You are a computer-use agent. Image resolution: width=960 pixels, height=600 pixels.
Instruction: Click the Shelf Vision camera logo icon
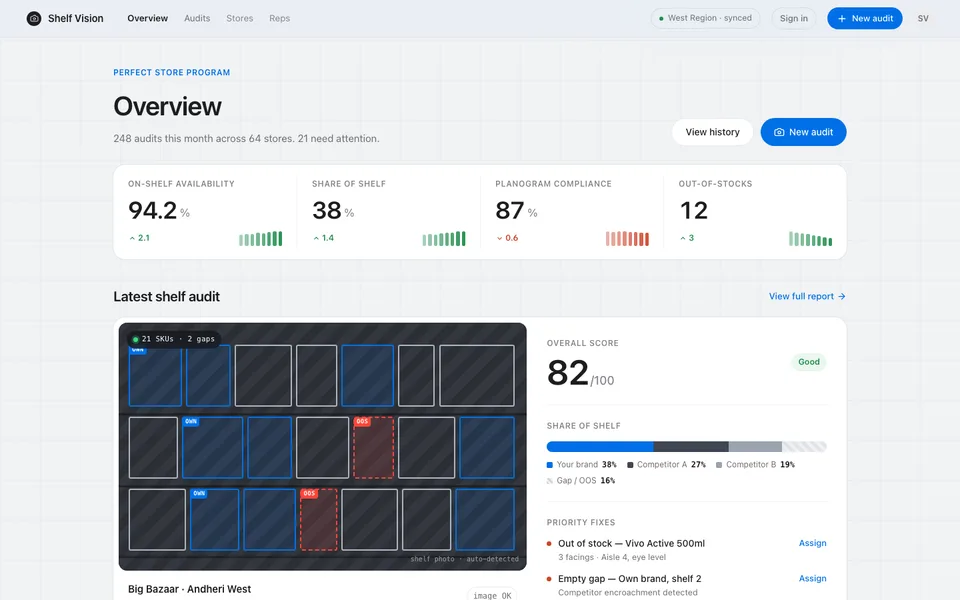coord(34,18)
